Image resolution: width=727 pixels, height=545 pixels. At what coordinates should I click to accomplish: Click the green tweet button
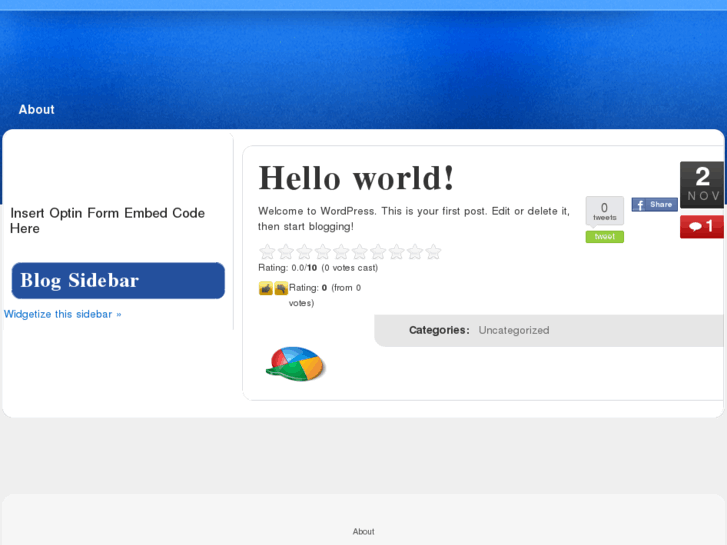tap(605, 237)
